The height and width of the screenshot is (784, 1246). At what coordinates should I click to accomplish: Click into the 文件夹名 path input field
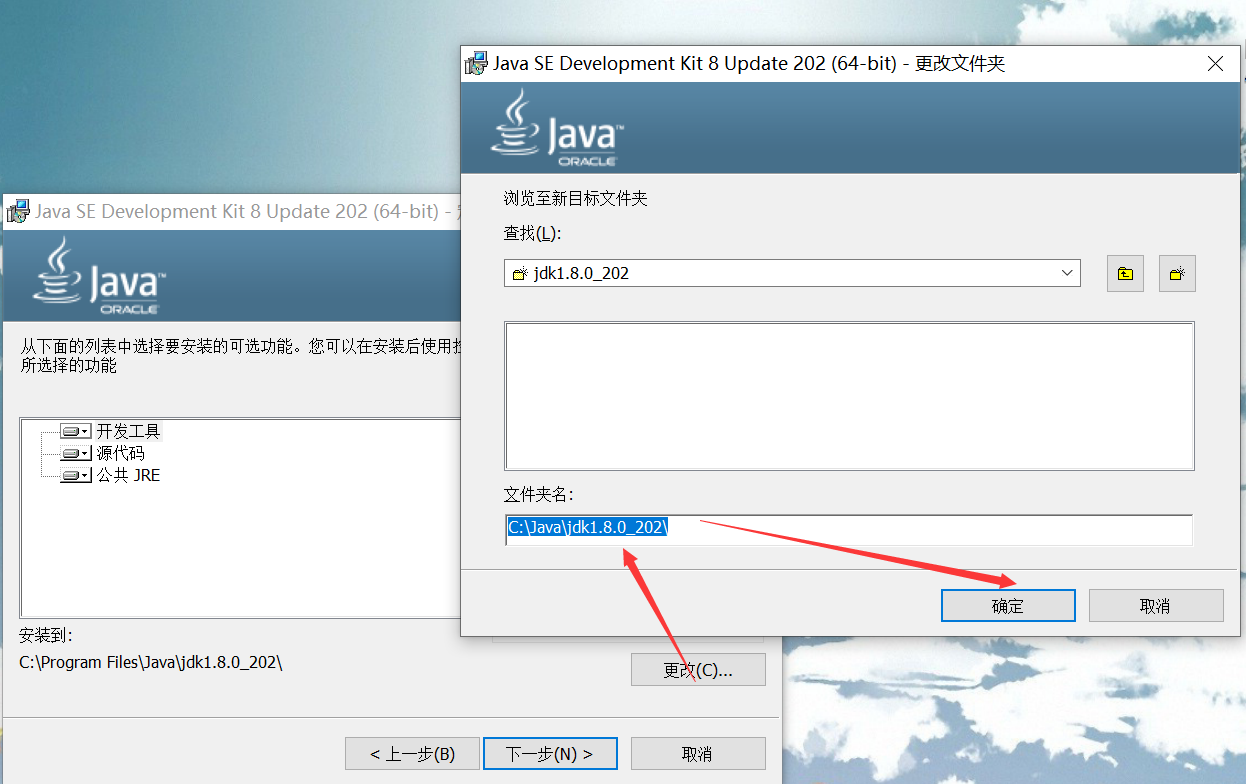[x=849, y=529]
